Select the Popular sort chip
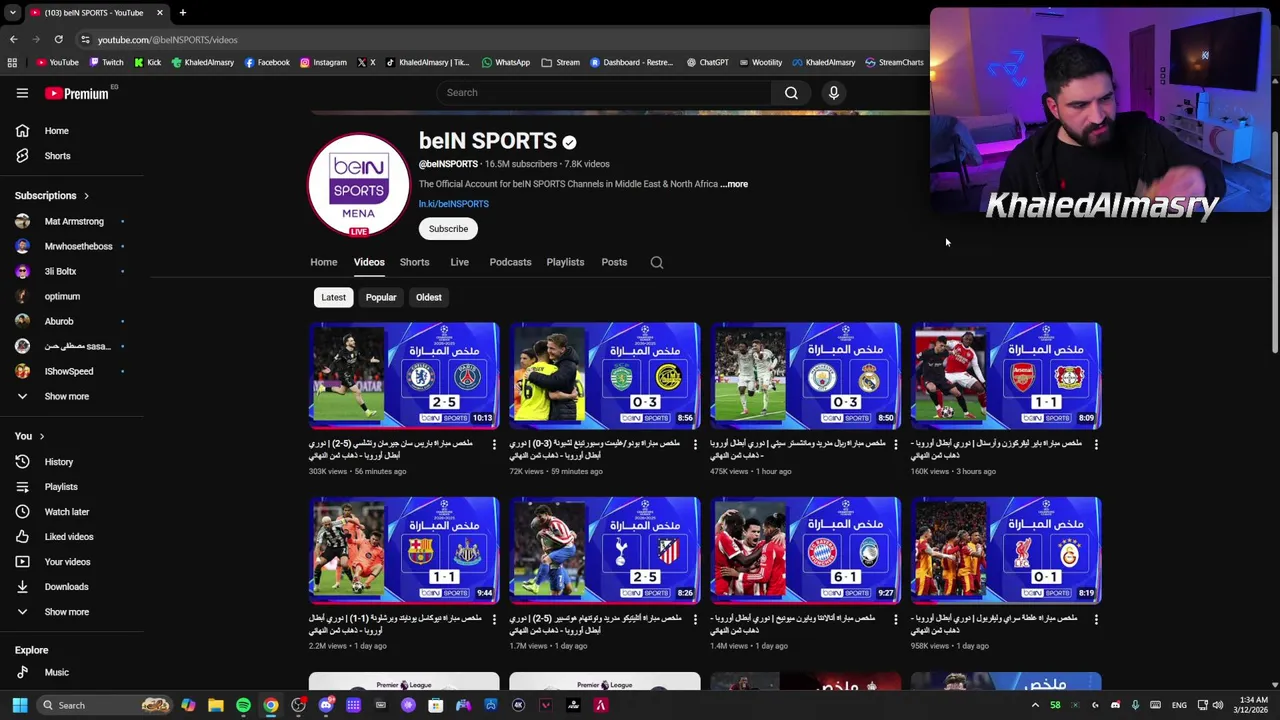The height and width of the screenshot is (720, 1280). tap(381, 297)
